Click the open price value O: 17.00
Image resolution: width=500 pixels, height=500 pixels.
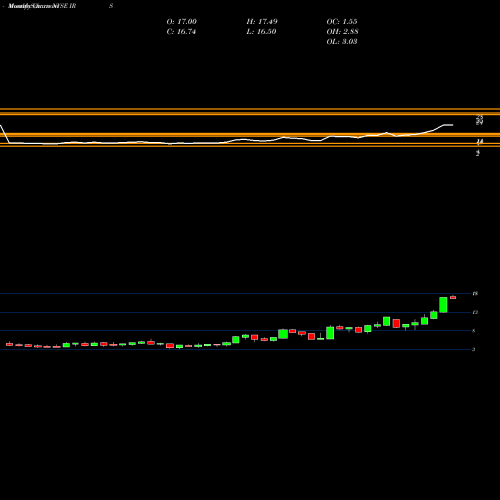[182, 22]
